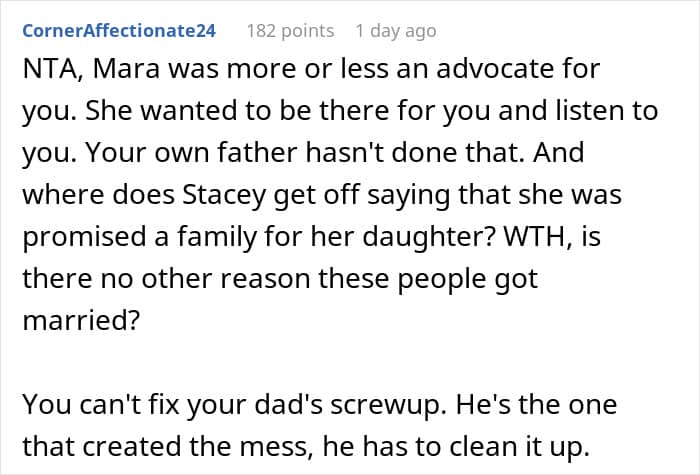Open the '1 day ago' timestamp permalink

(396, 31)
